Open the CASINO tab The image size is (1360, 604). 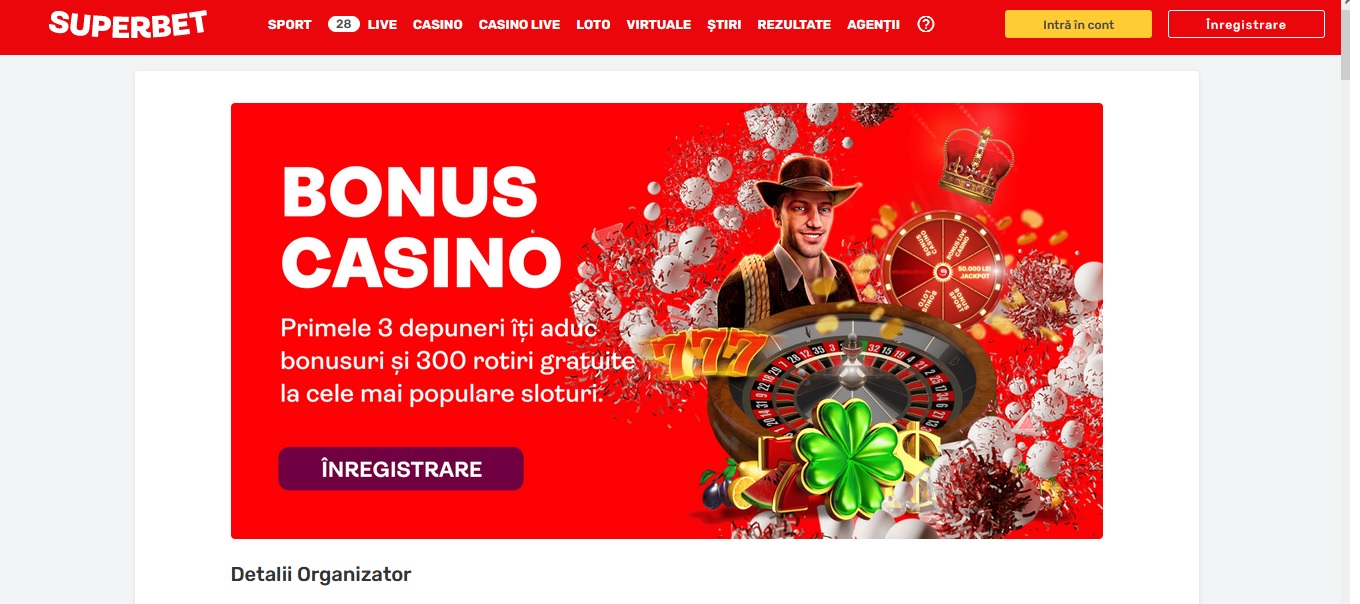coord(438,24)
